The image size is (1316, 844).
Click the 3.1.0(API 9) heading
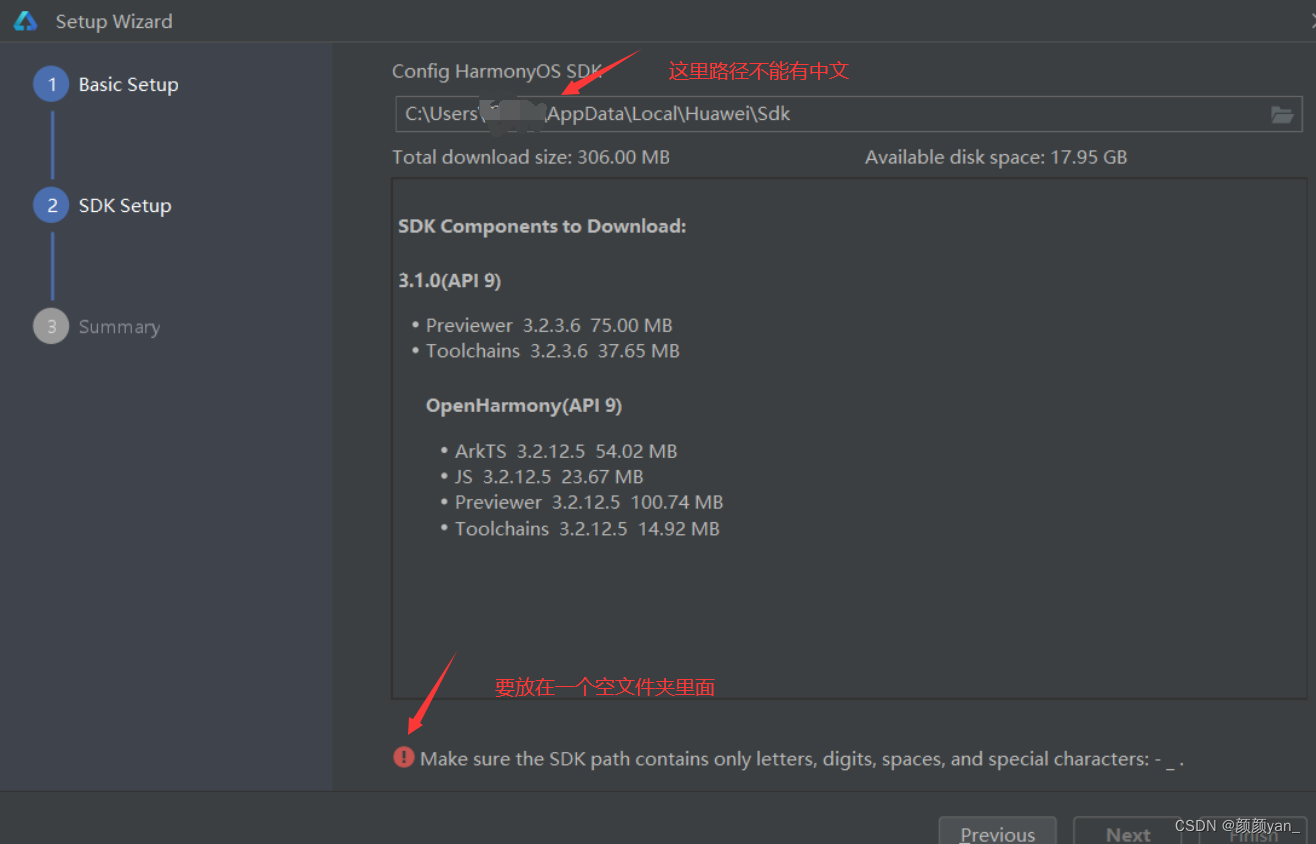pos(449,281)
